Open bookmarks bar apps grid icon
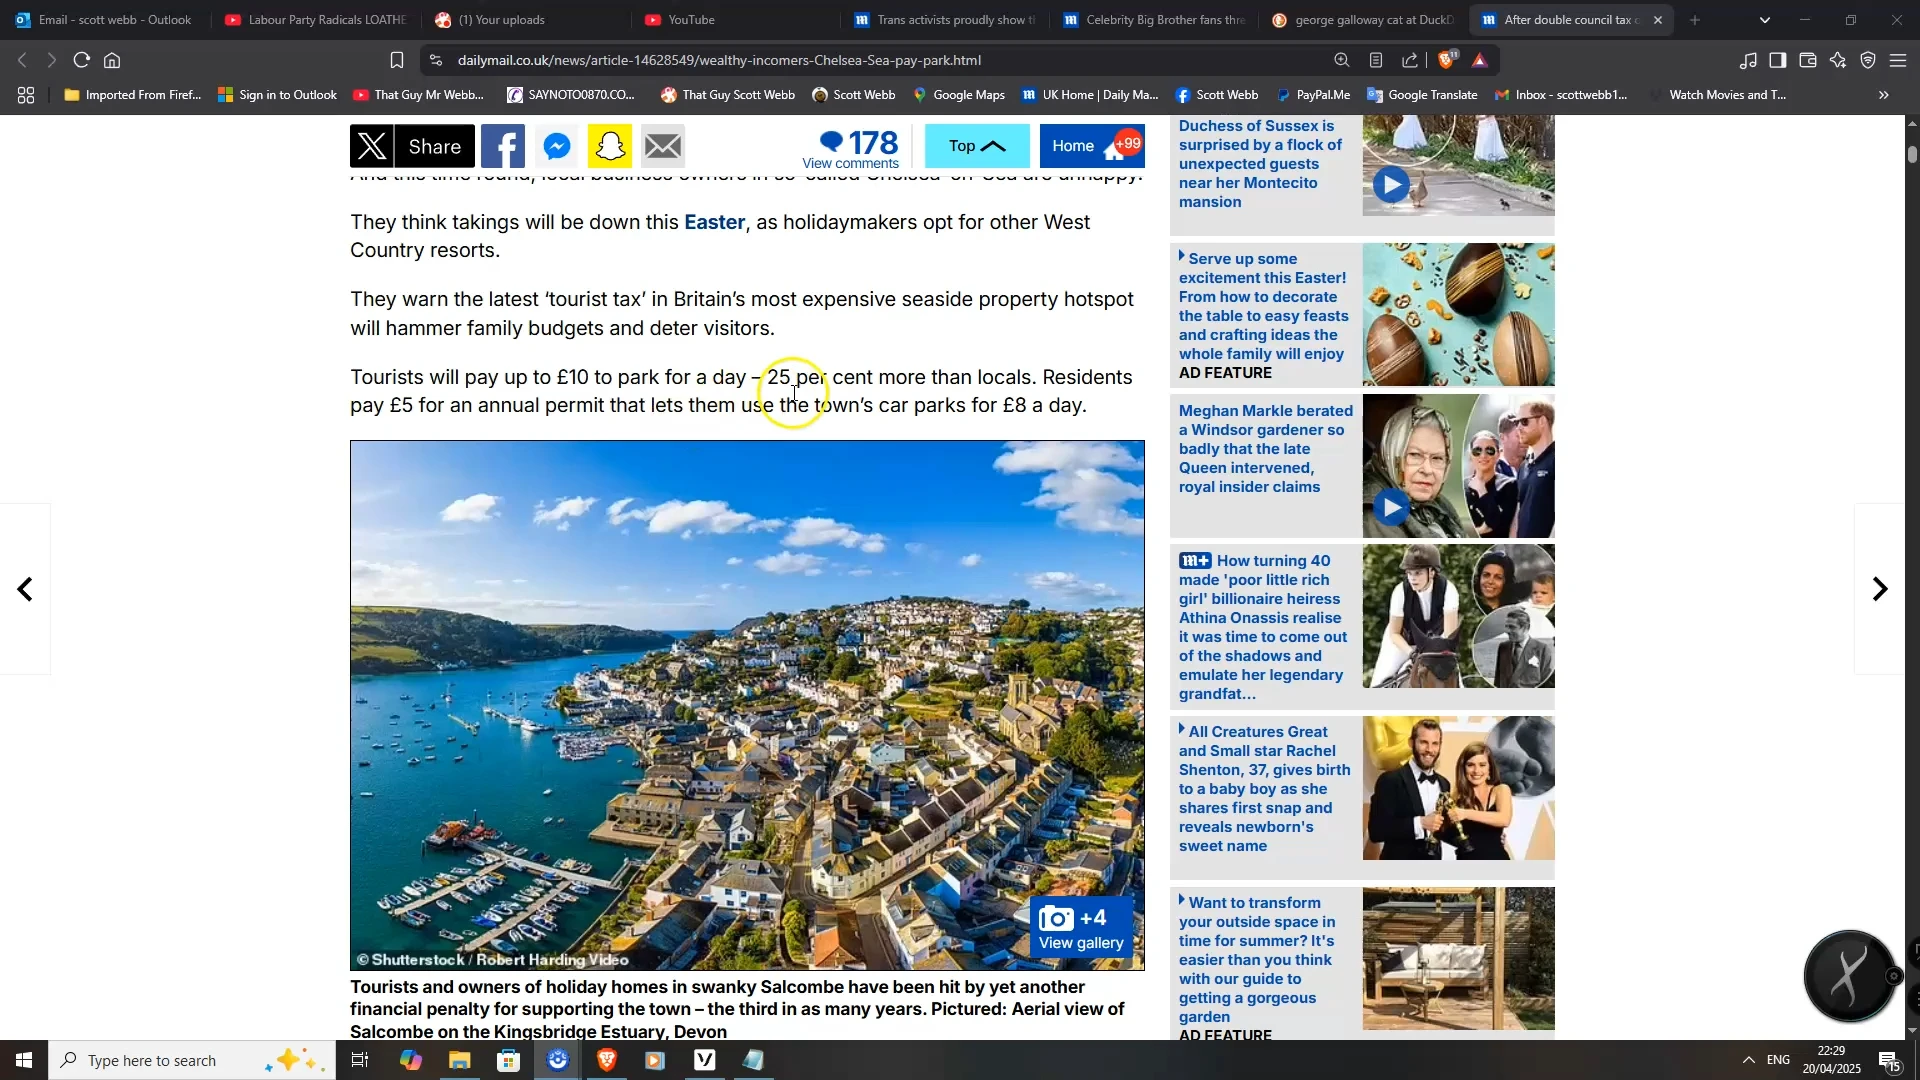 tap(26, 95)
